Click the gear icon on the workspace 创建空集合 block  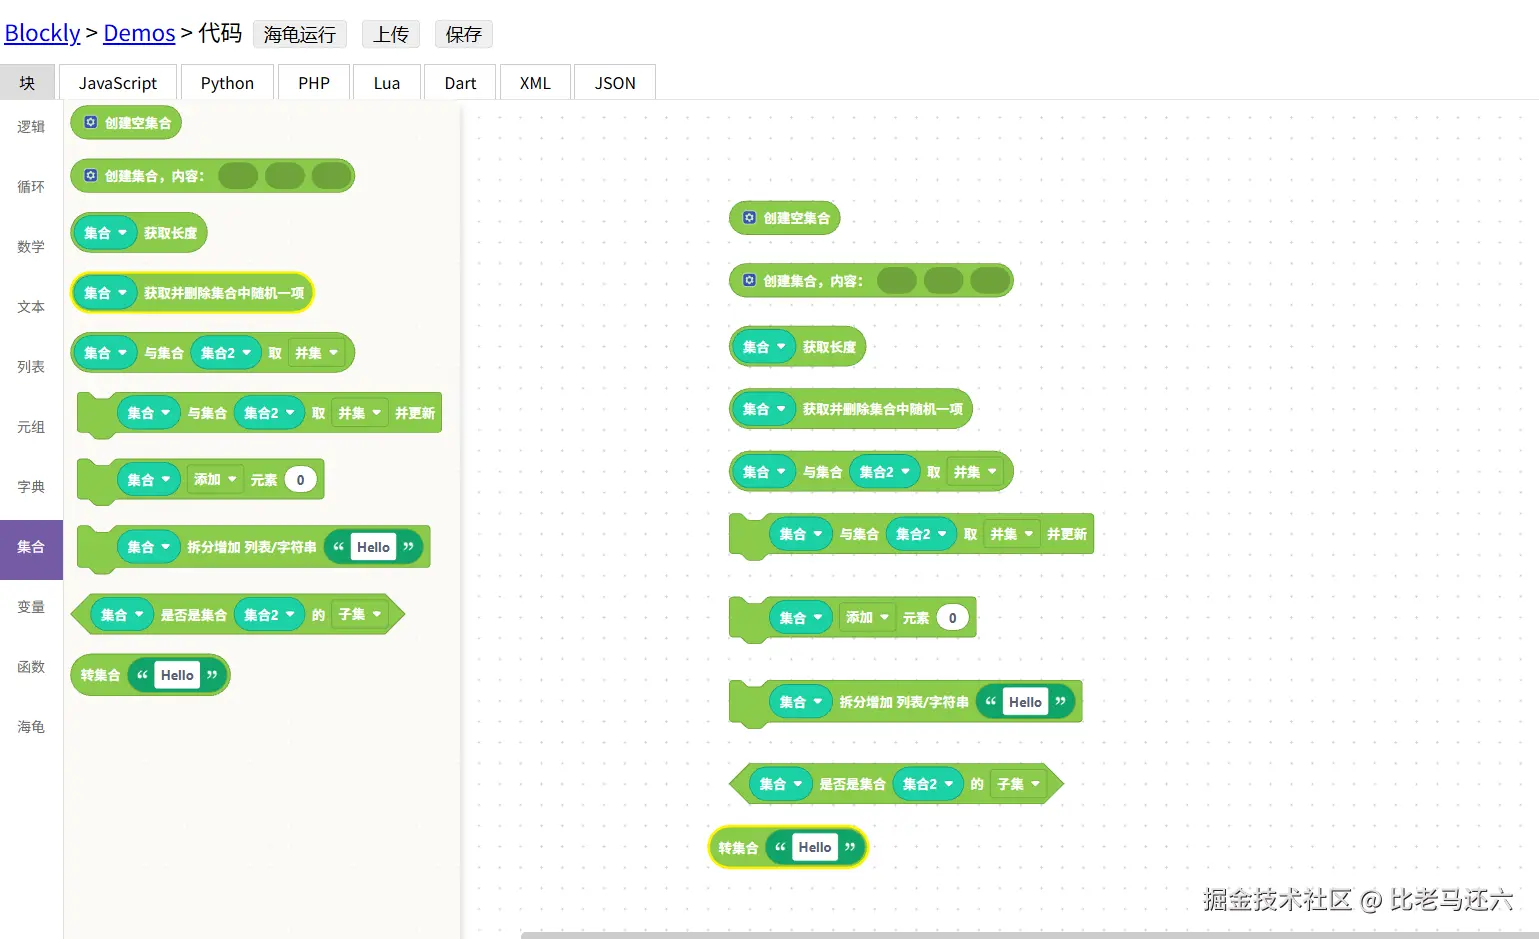(749, 217)
